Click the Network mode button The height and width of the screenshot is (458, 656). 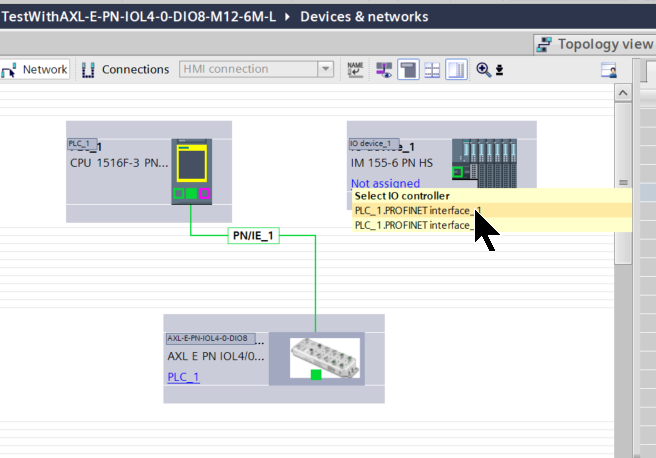click(x=35, y=70)
